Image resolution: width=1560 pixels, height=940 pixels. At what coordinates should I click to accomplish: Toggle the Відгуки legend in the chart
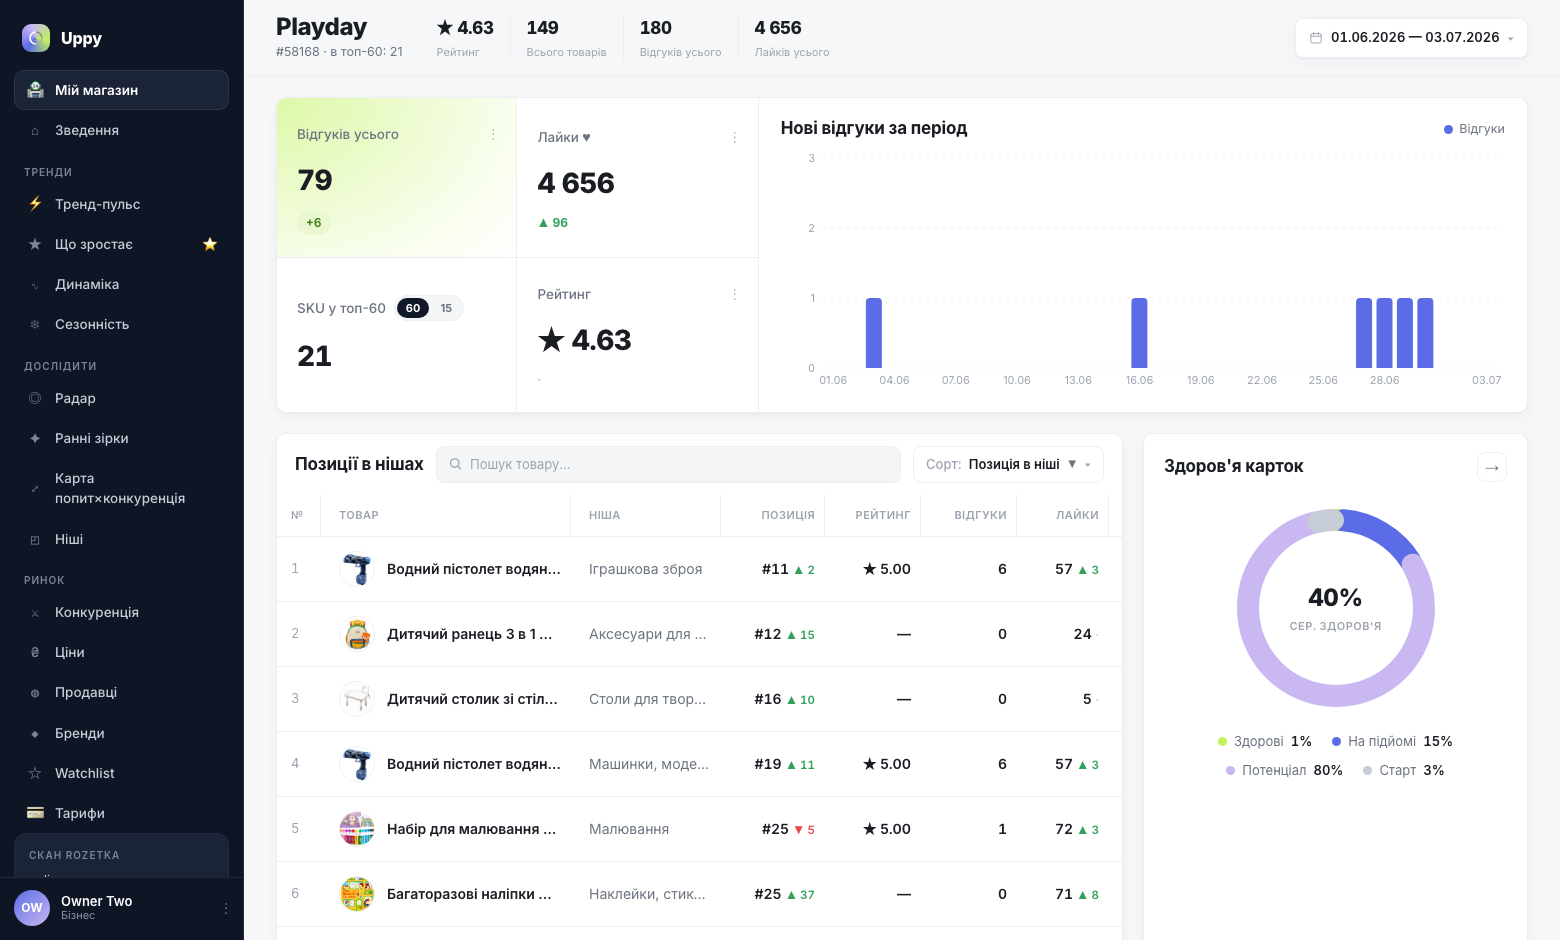coord(1474,129)
